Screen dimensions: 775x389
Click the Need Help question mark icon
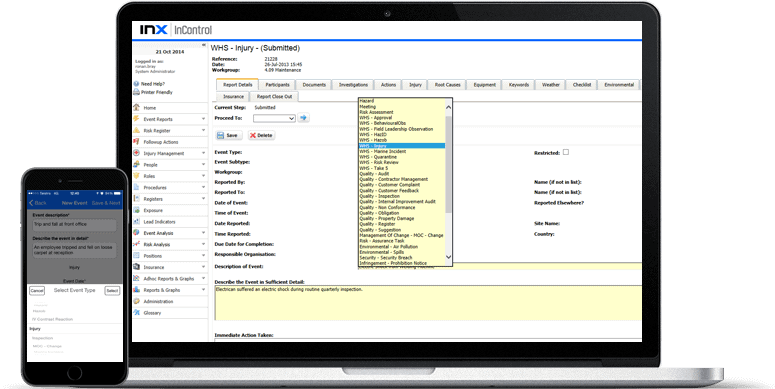(x=136, y=84)
